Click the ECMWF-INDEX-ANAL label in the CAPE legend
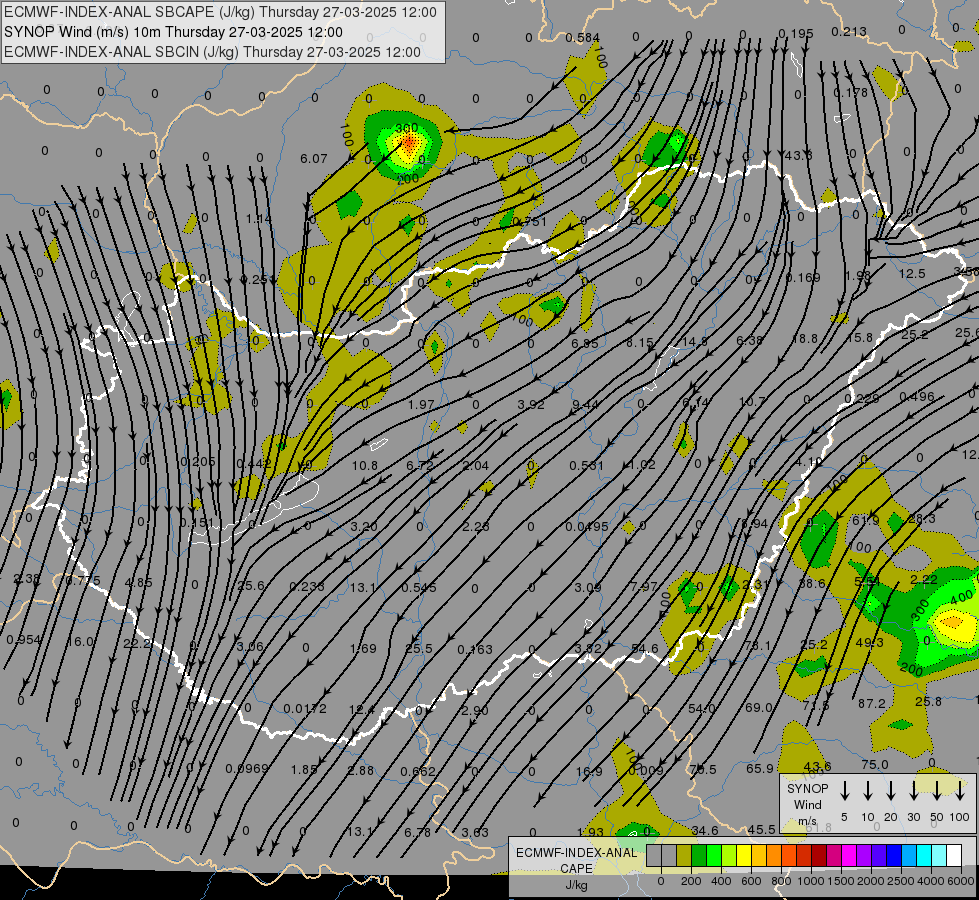The width and height of the screenshot is (979, 900). (576, 853)
